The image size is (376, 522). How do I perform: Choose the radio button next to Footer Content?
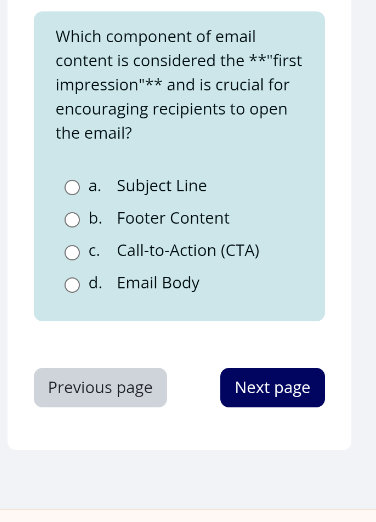click(72, 220)
